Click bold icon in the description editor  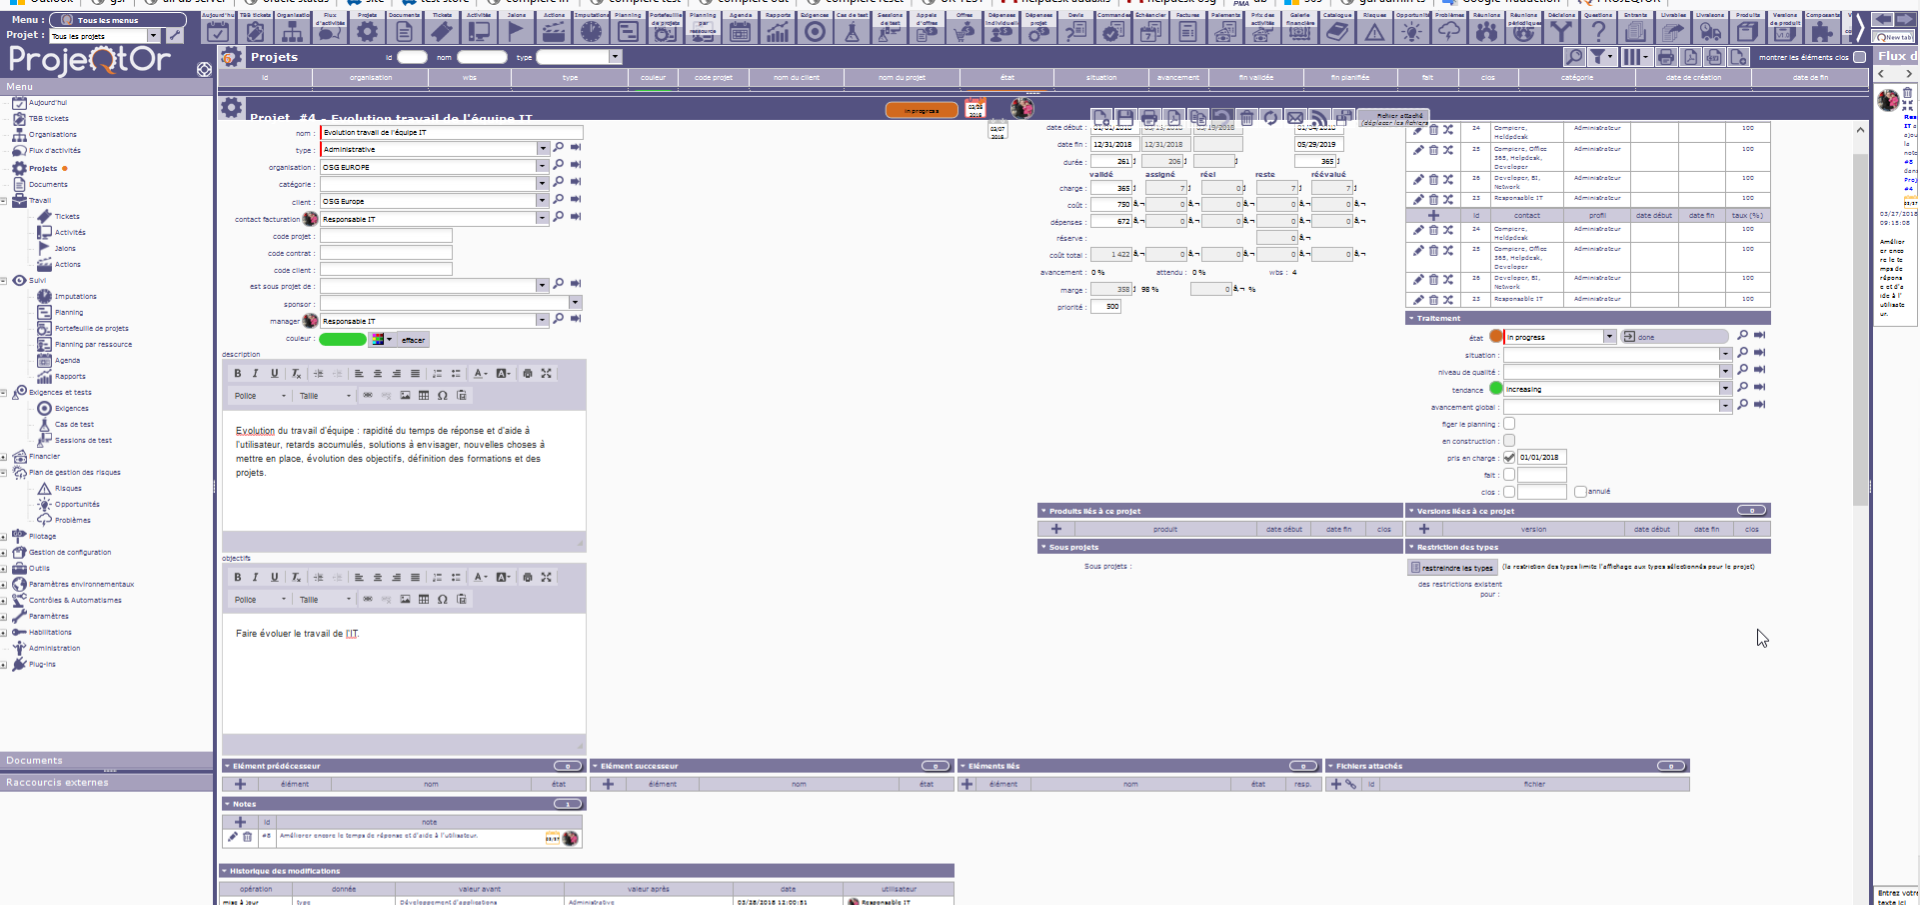click(x=238, y=374)
